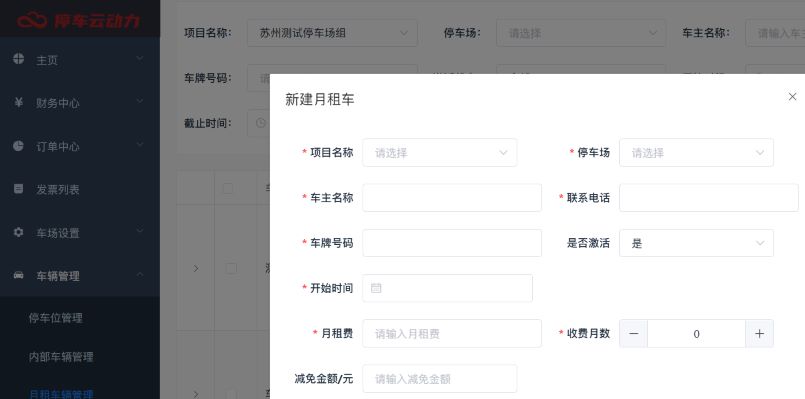Screen dimensions: 805x399
Task: Click the 主页 home icon in sidebar
Action: point(18,59)
